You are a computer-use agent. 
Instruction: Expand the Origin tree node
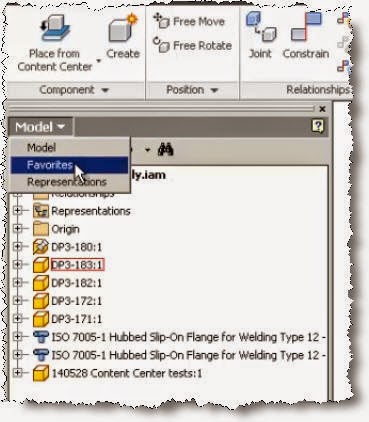[x=17, y=229]
